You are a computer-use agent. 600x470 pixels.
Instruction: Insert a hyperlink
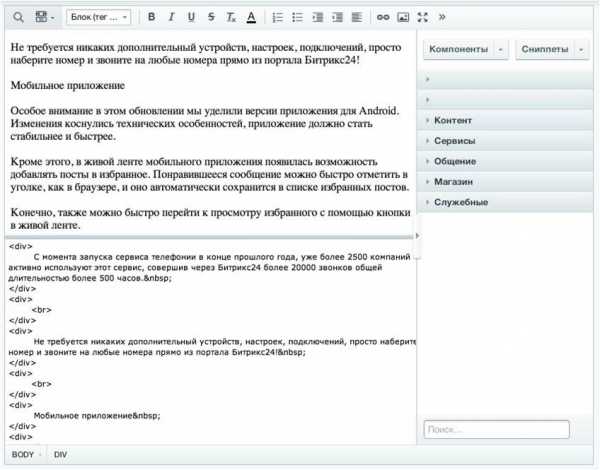click(383, 17)
